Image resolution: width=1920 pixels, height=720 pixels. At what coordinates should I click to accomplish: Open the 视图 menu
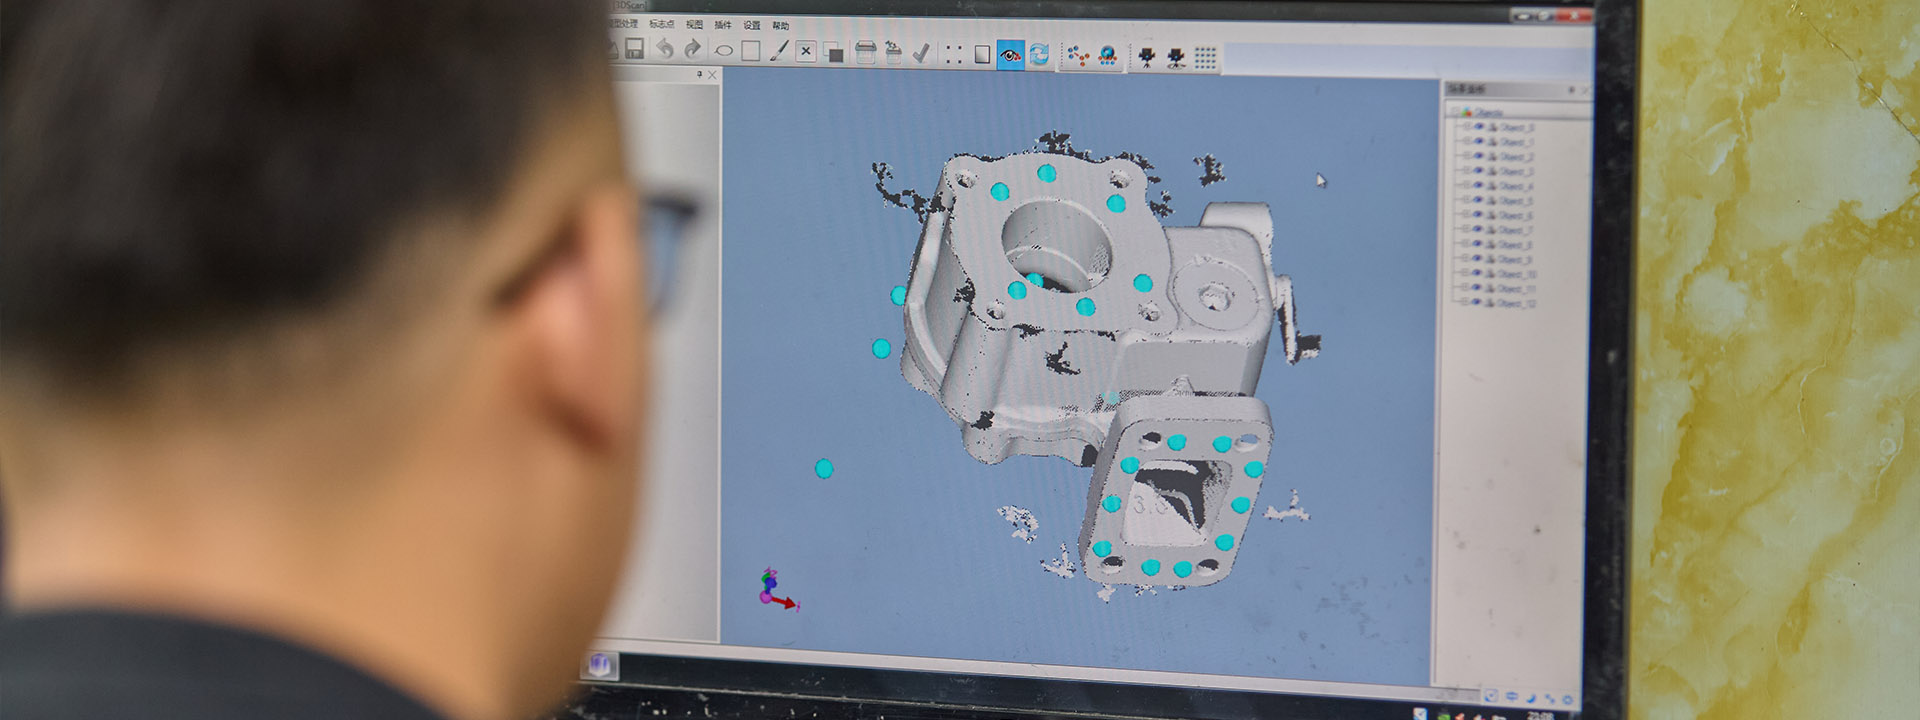[x=694, y=24]
